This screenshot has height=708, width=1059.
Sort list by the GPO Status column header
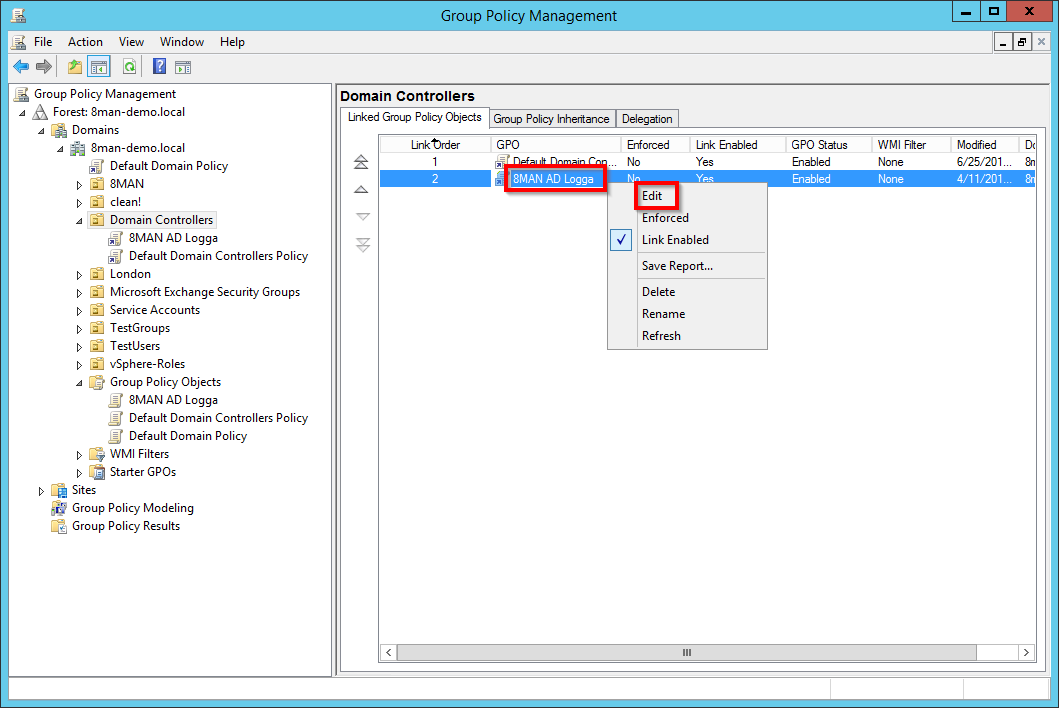(819, 145)
